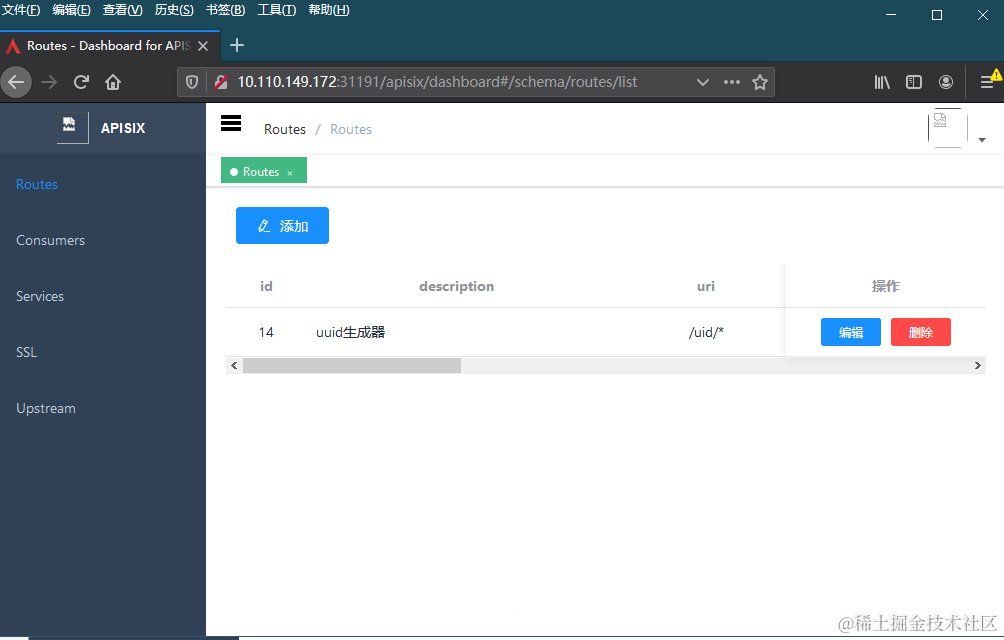Viewport: 1004px width, 640px height.
Task: Bookmark this page with the star icon
Action: (760, 82)
